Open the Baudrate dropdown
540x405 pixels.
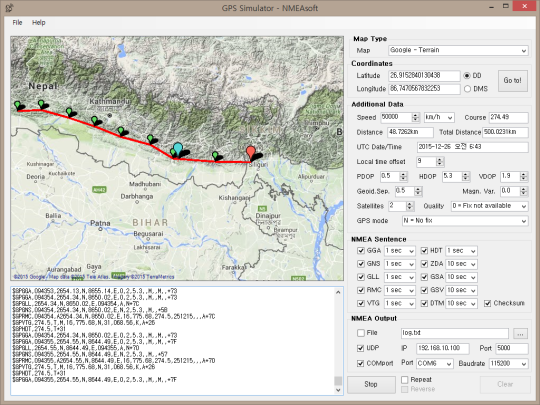[509, 364]
